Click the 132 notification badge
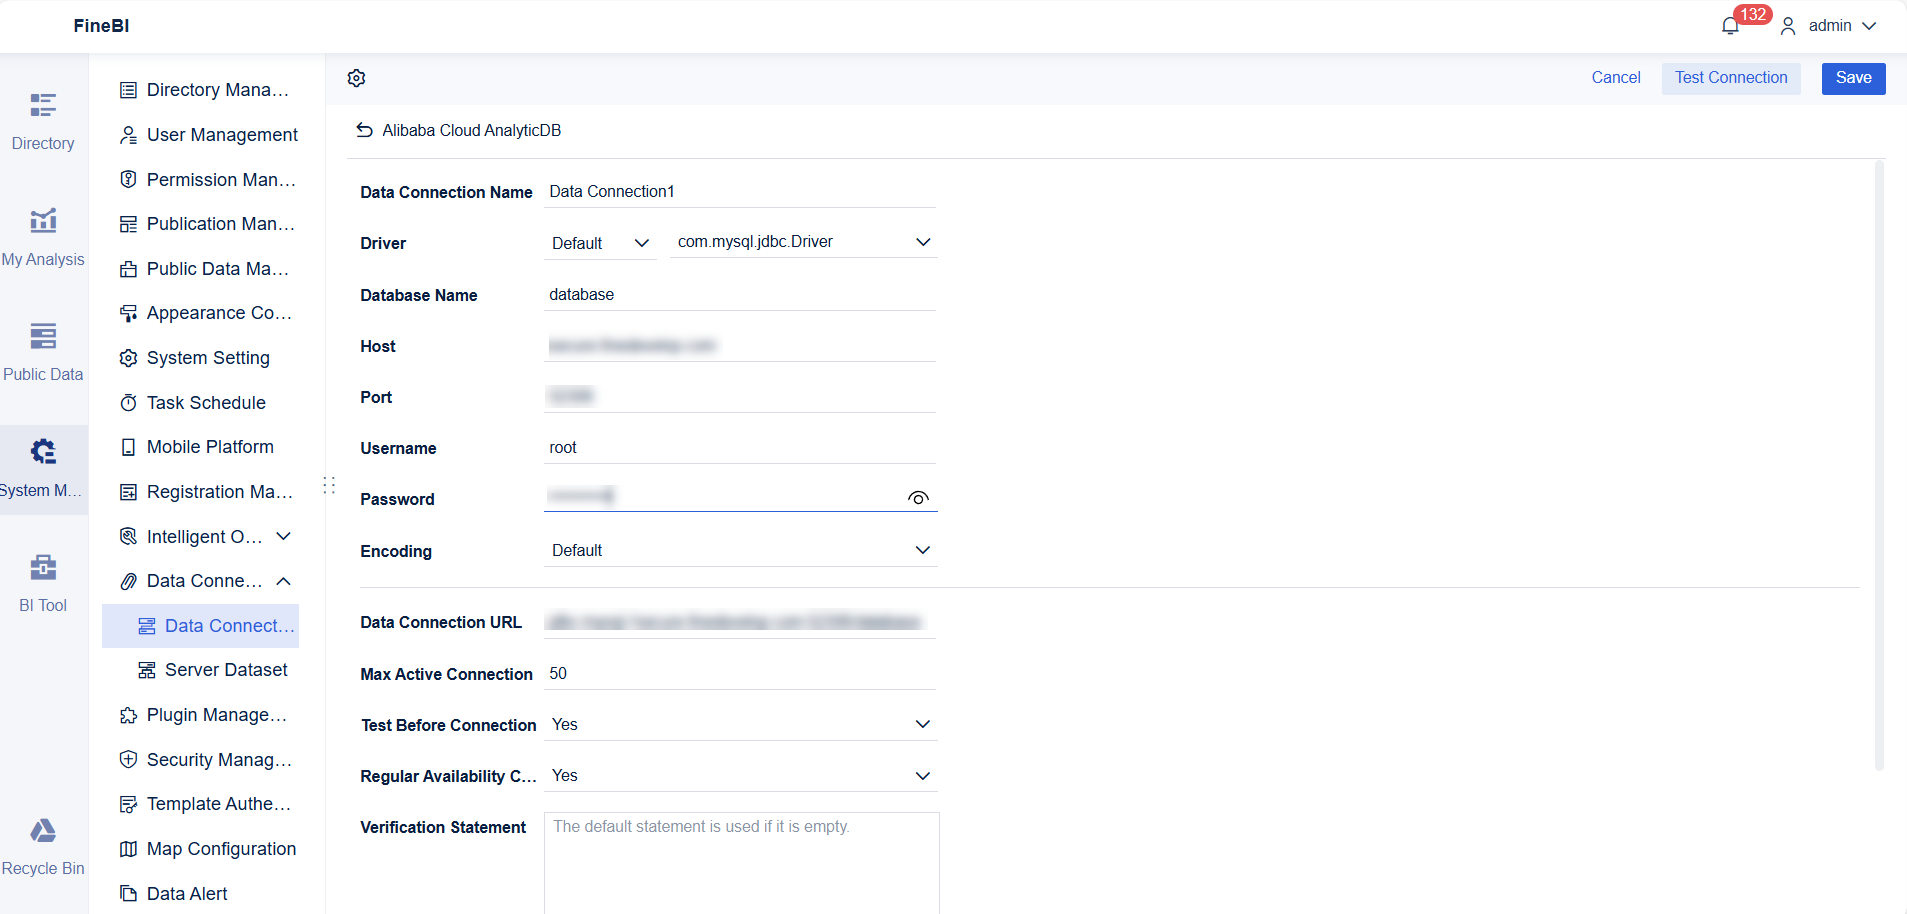Viewport: 1907px width, 914px height. click(x=1752, y=14)
